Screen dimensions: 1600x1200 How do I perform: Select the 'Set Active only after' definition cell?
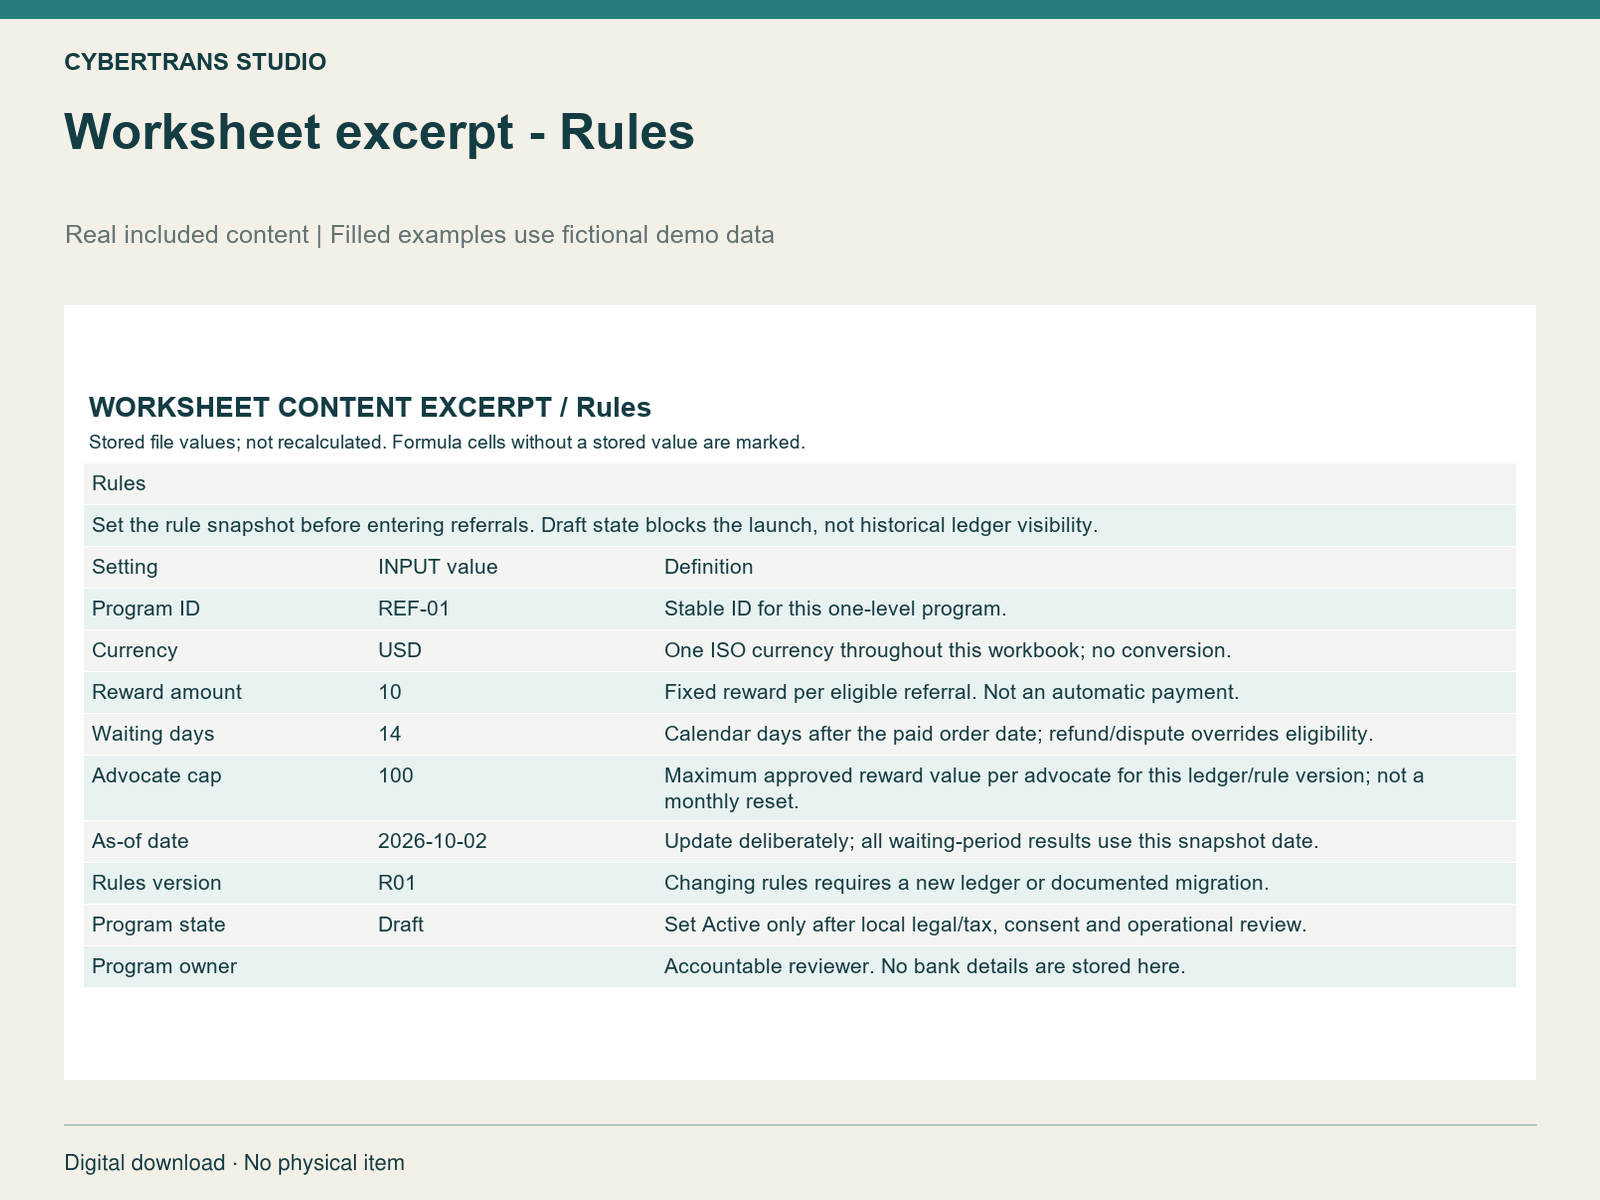(1086, 925)
